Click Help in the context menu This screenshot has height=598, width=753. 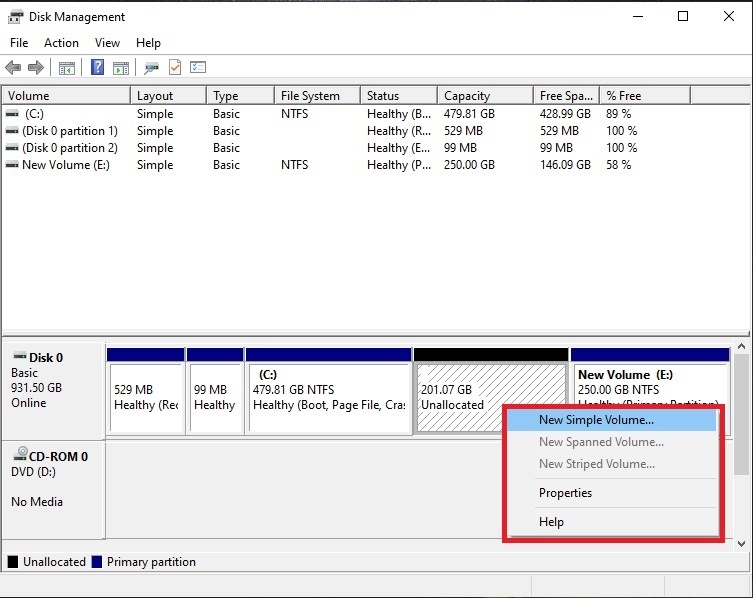point(551,522)
